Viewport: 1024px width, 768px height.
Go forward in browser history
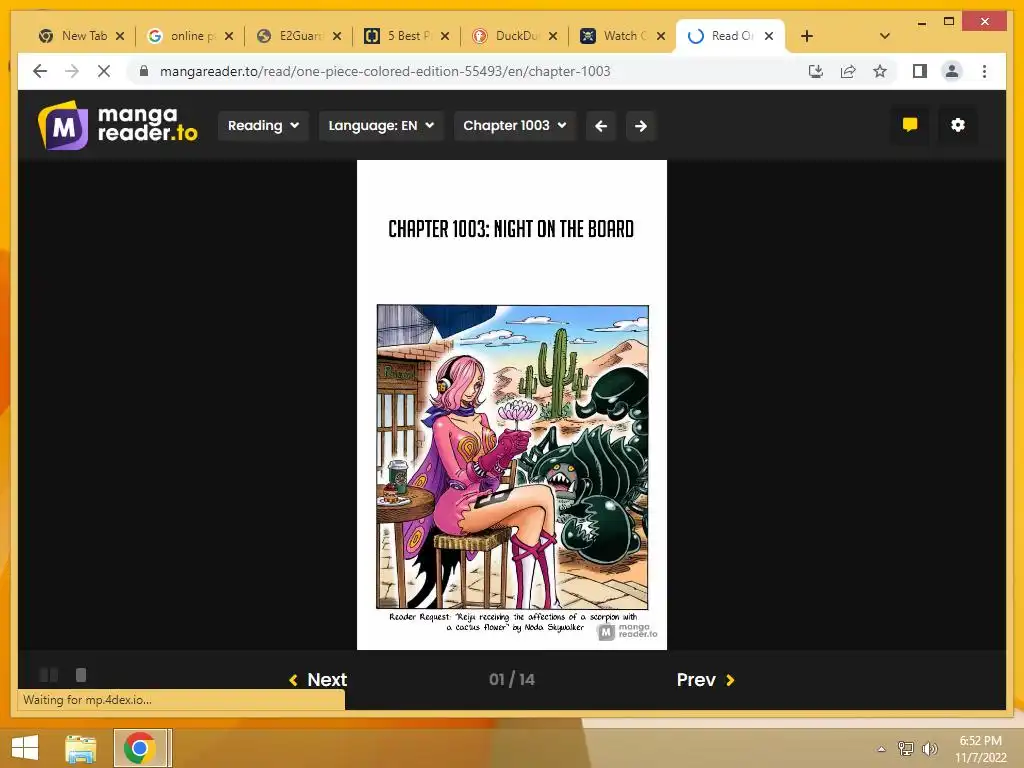(72, 71)
